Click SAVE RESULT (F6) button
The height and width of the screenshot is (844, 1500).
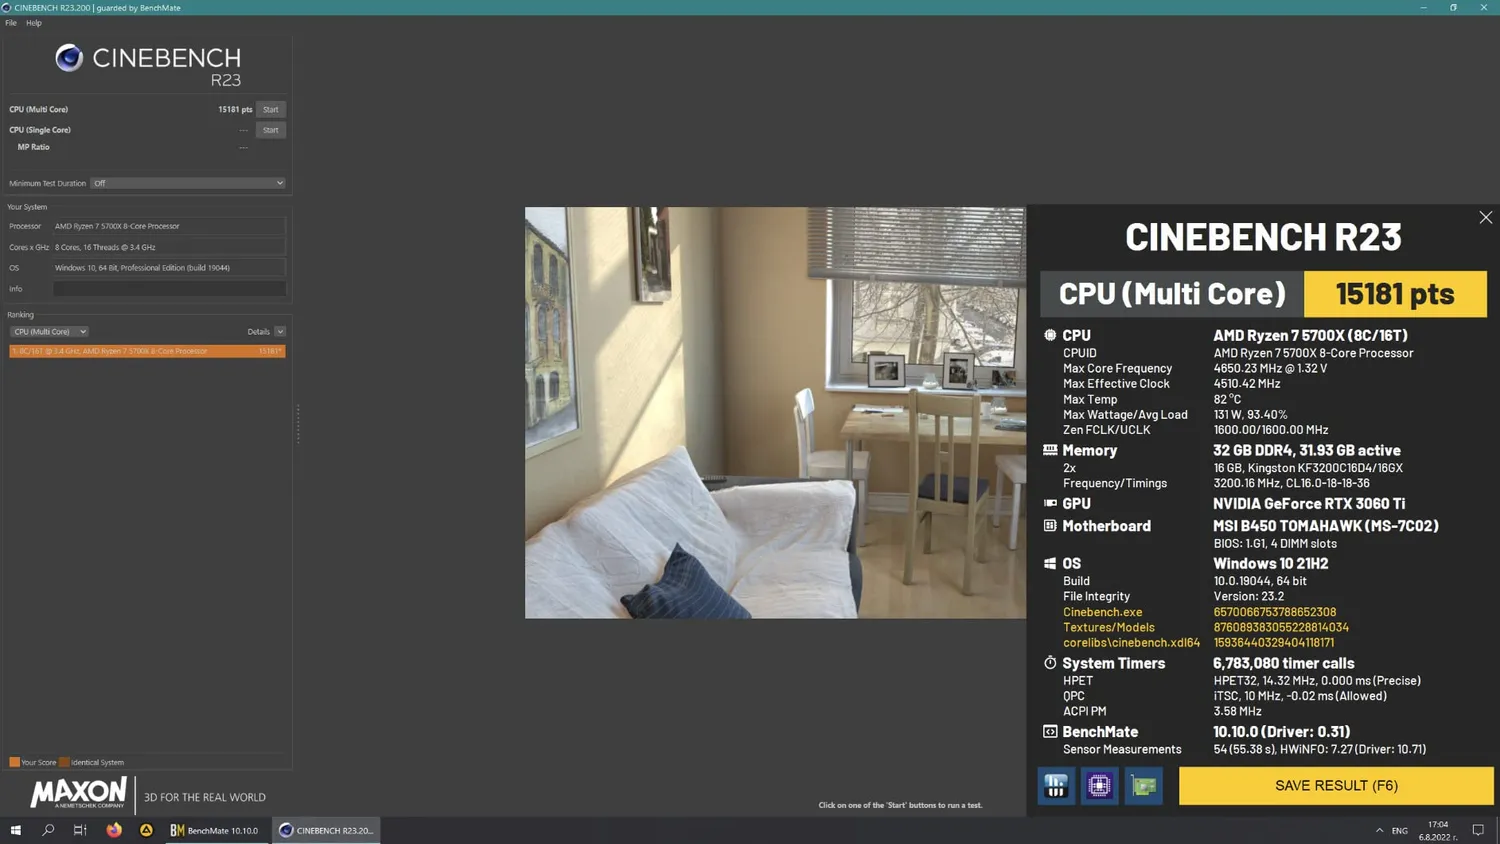[1336, 786]
